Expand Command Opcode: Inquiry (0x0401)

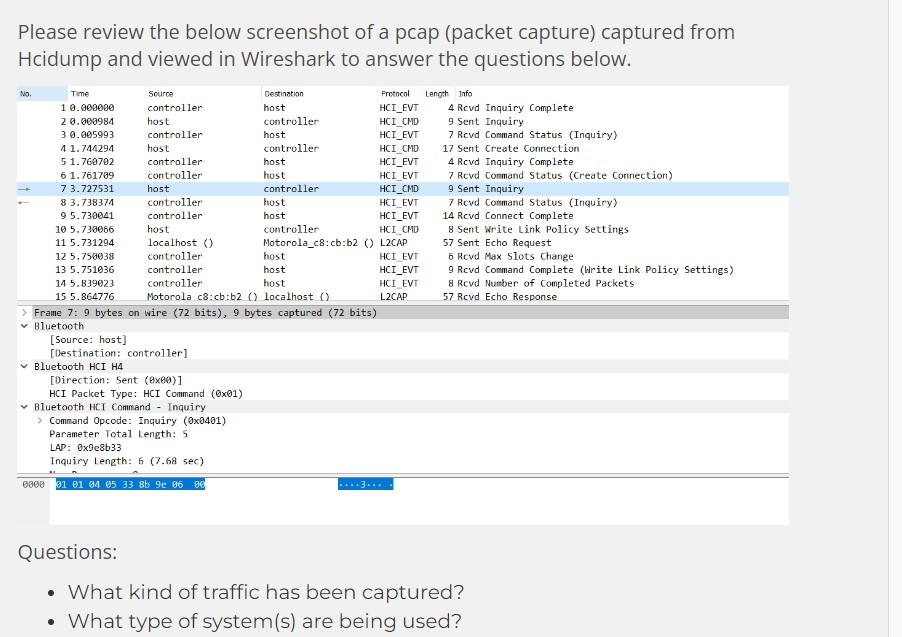point(40,421)
